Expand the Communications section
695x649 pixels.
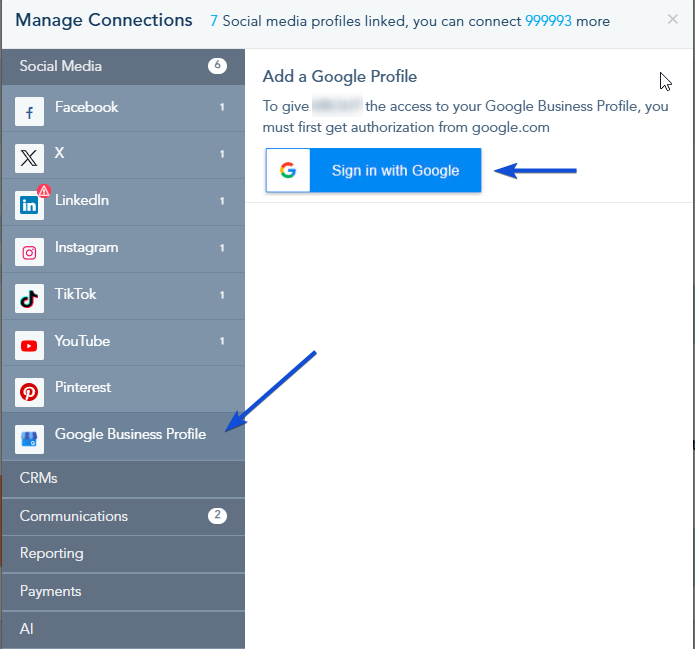point(123,516)
